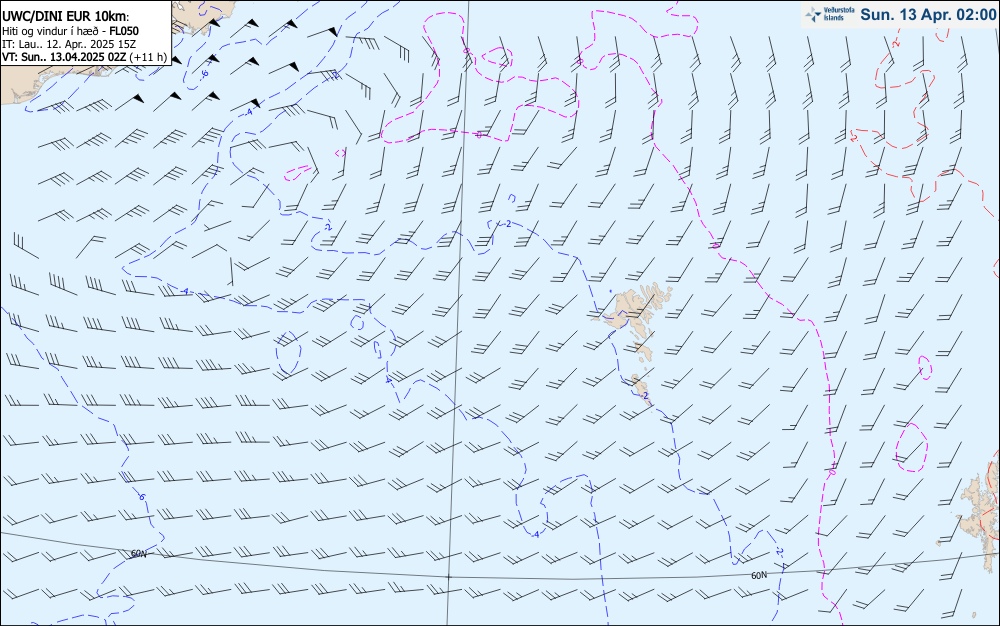Select the 'Hiti og vindur í hæð - FL050' line
Screen dimensions: 1000x626
[x=70, y=31]
